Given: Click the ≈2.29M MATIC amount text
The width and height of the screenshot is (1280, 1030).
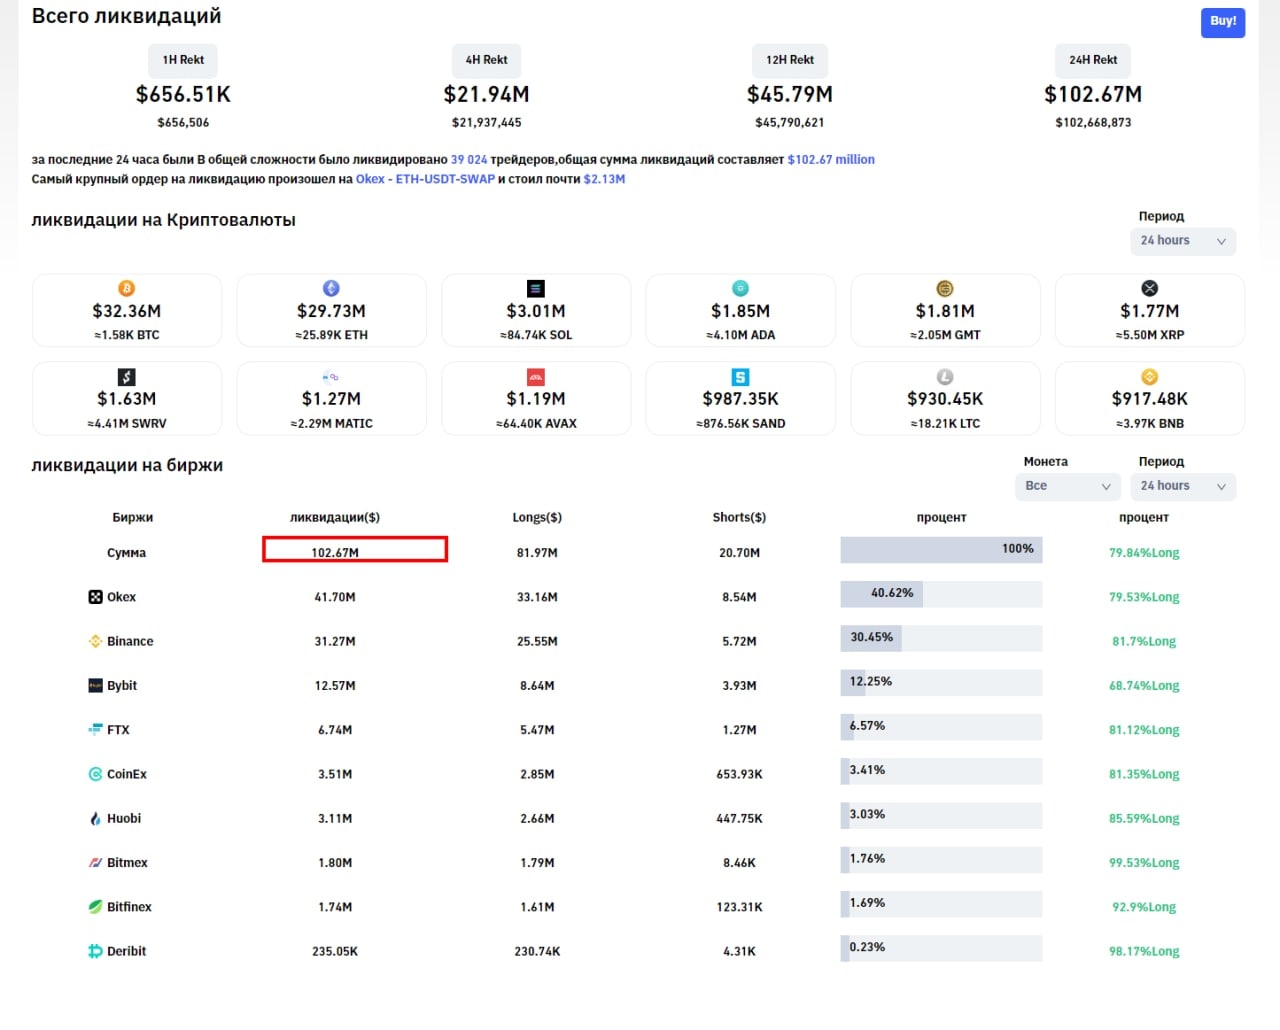Looking at the screenshot, I should pos(331,424).
